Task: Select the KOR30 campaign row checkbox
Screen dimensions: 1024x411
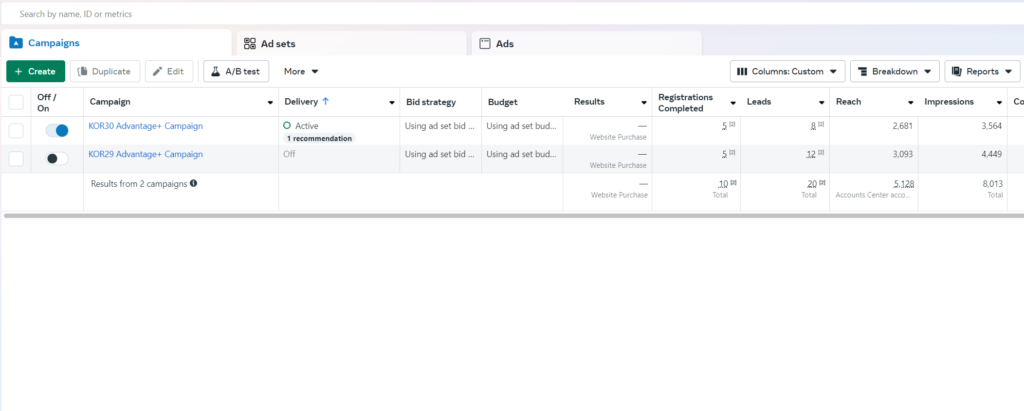Action: coord(16,131)
